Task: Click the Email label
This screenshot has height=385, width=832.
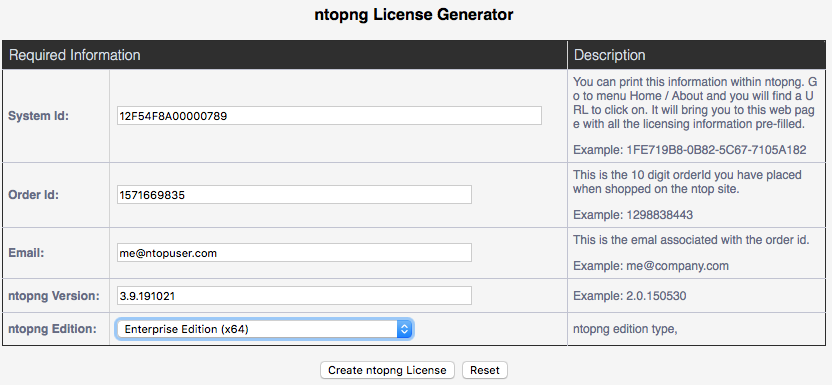Action: pyautogui.click(x=26, y=253)
